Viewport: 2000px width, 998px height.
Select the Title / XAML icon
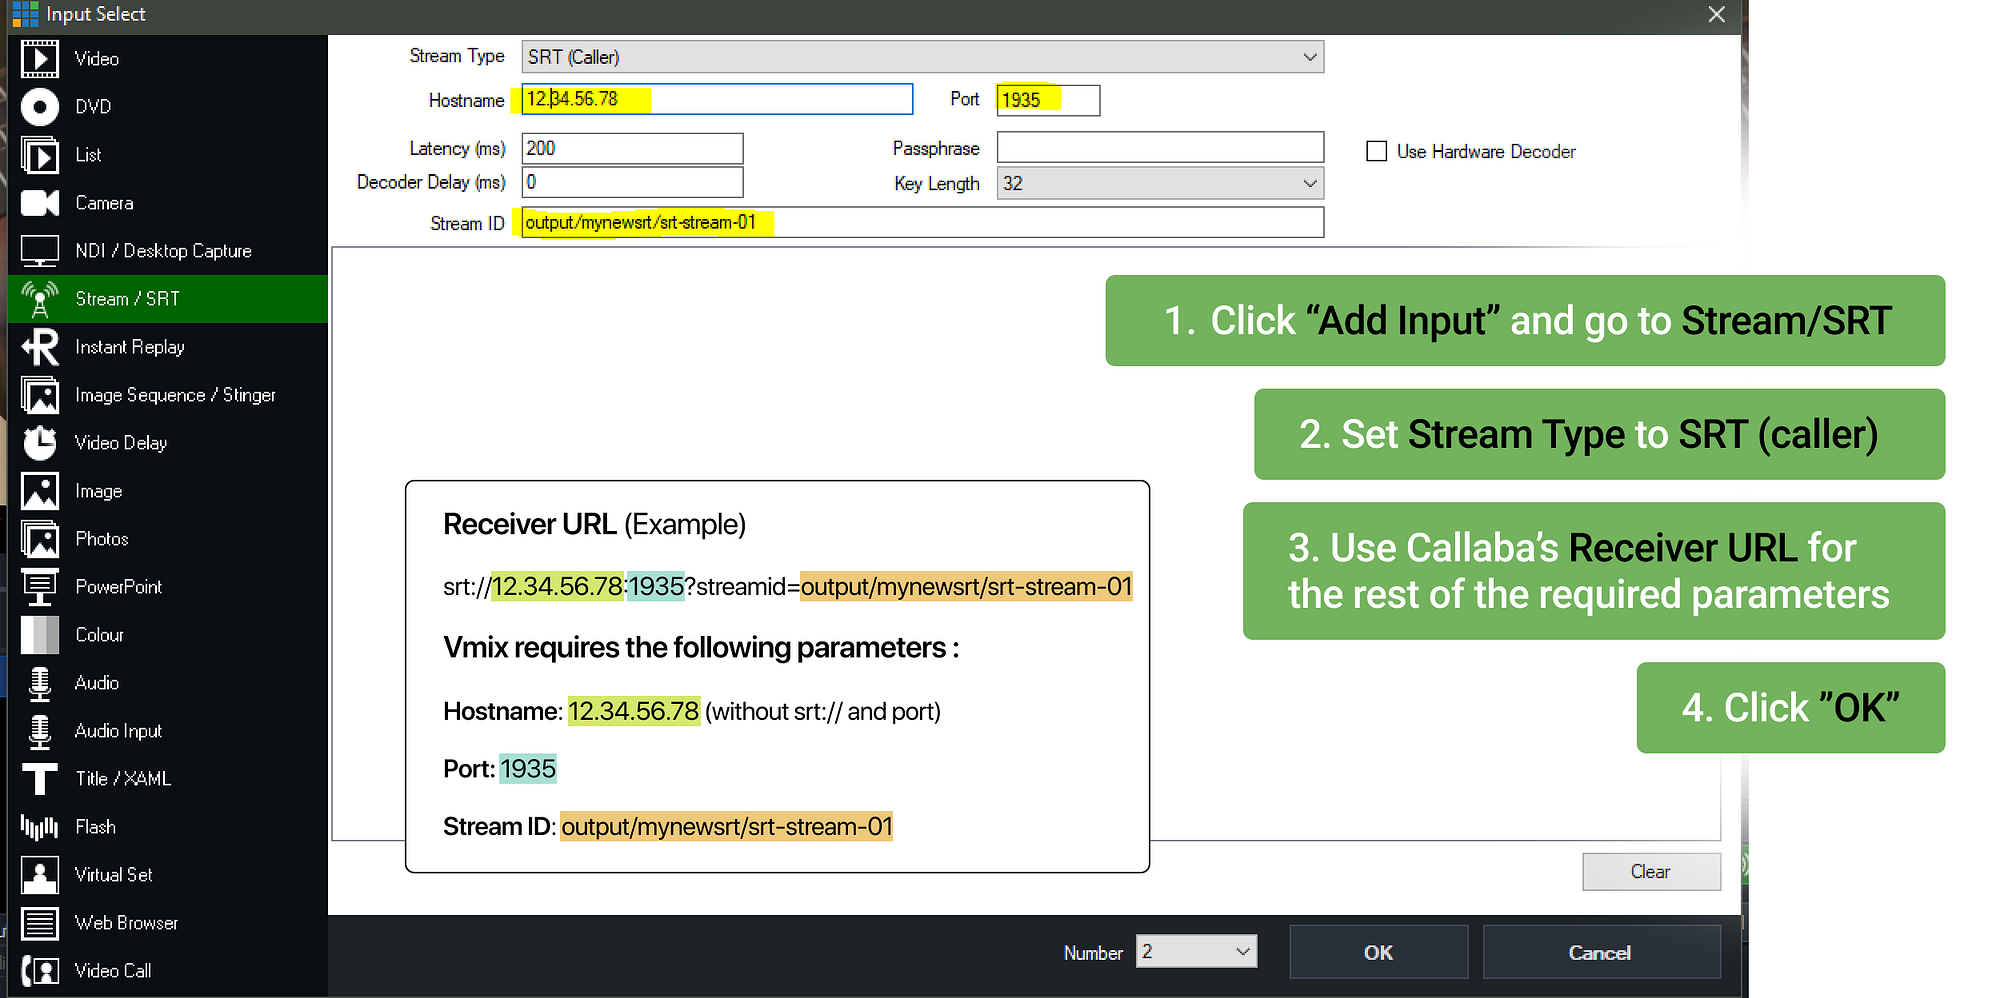40,778
